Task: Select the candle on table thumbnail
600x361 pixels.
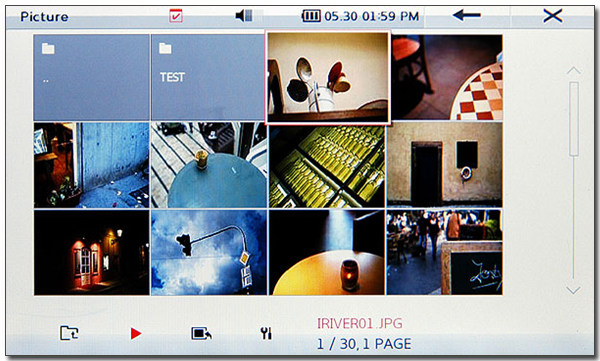Action: click(327, 252)
